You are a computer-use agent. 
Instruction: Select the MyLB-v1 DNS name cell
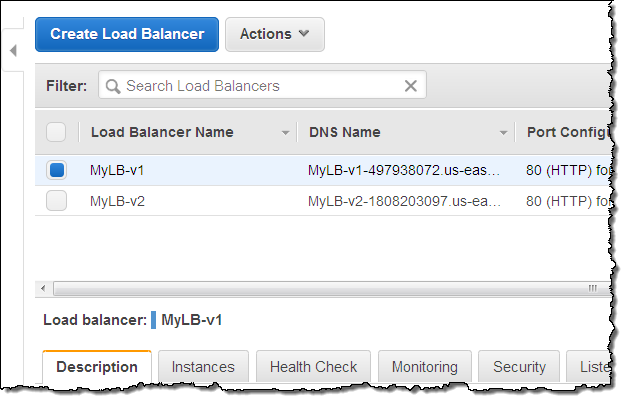403,170
